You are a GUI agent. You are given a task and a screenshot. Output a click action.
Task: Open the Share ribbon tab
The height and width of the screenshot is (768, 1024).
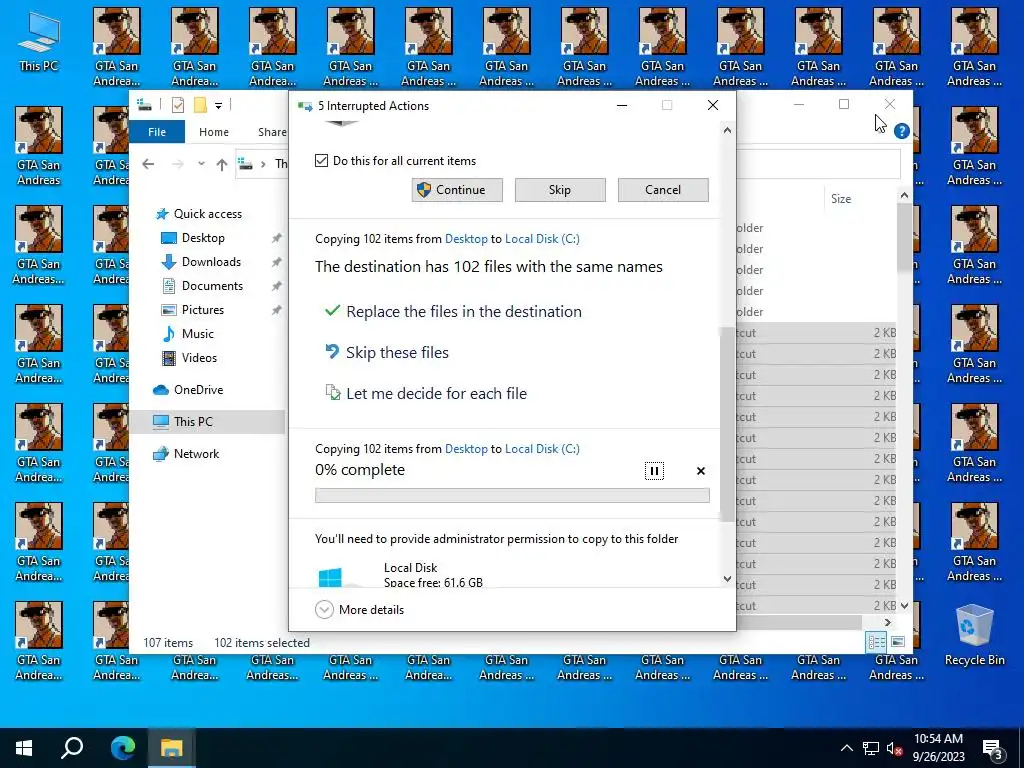pos(272,132)
